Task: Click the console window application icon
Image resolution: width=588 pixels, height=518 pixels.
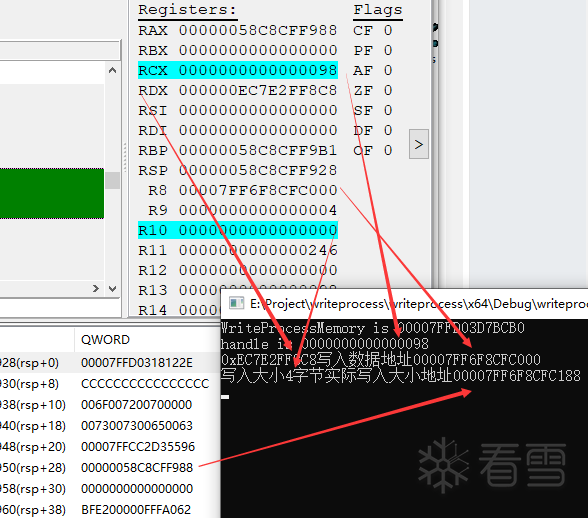Action: [236, 303]
